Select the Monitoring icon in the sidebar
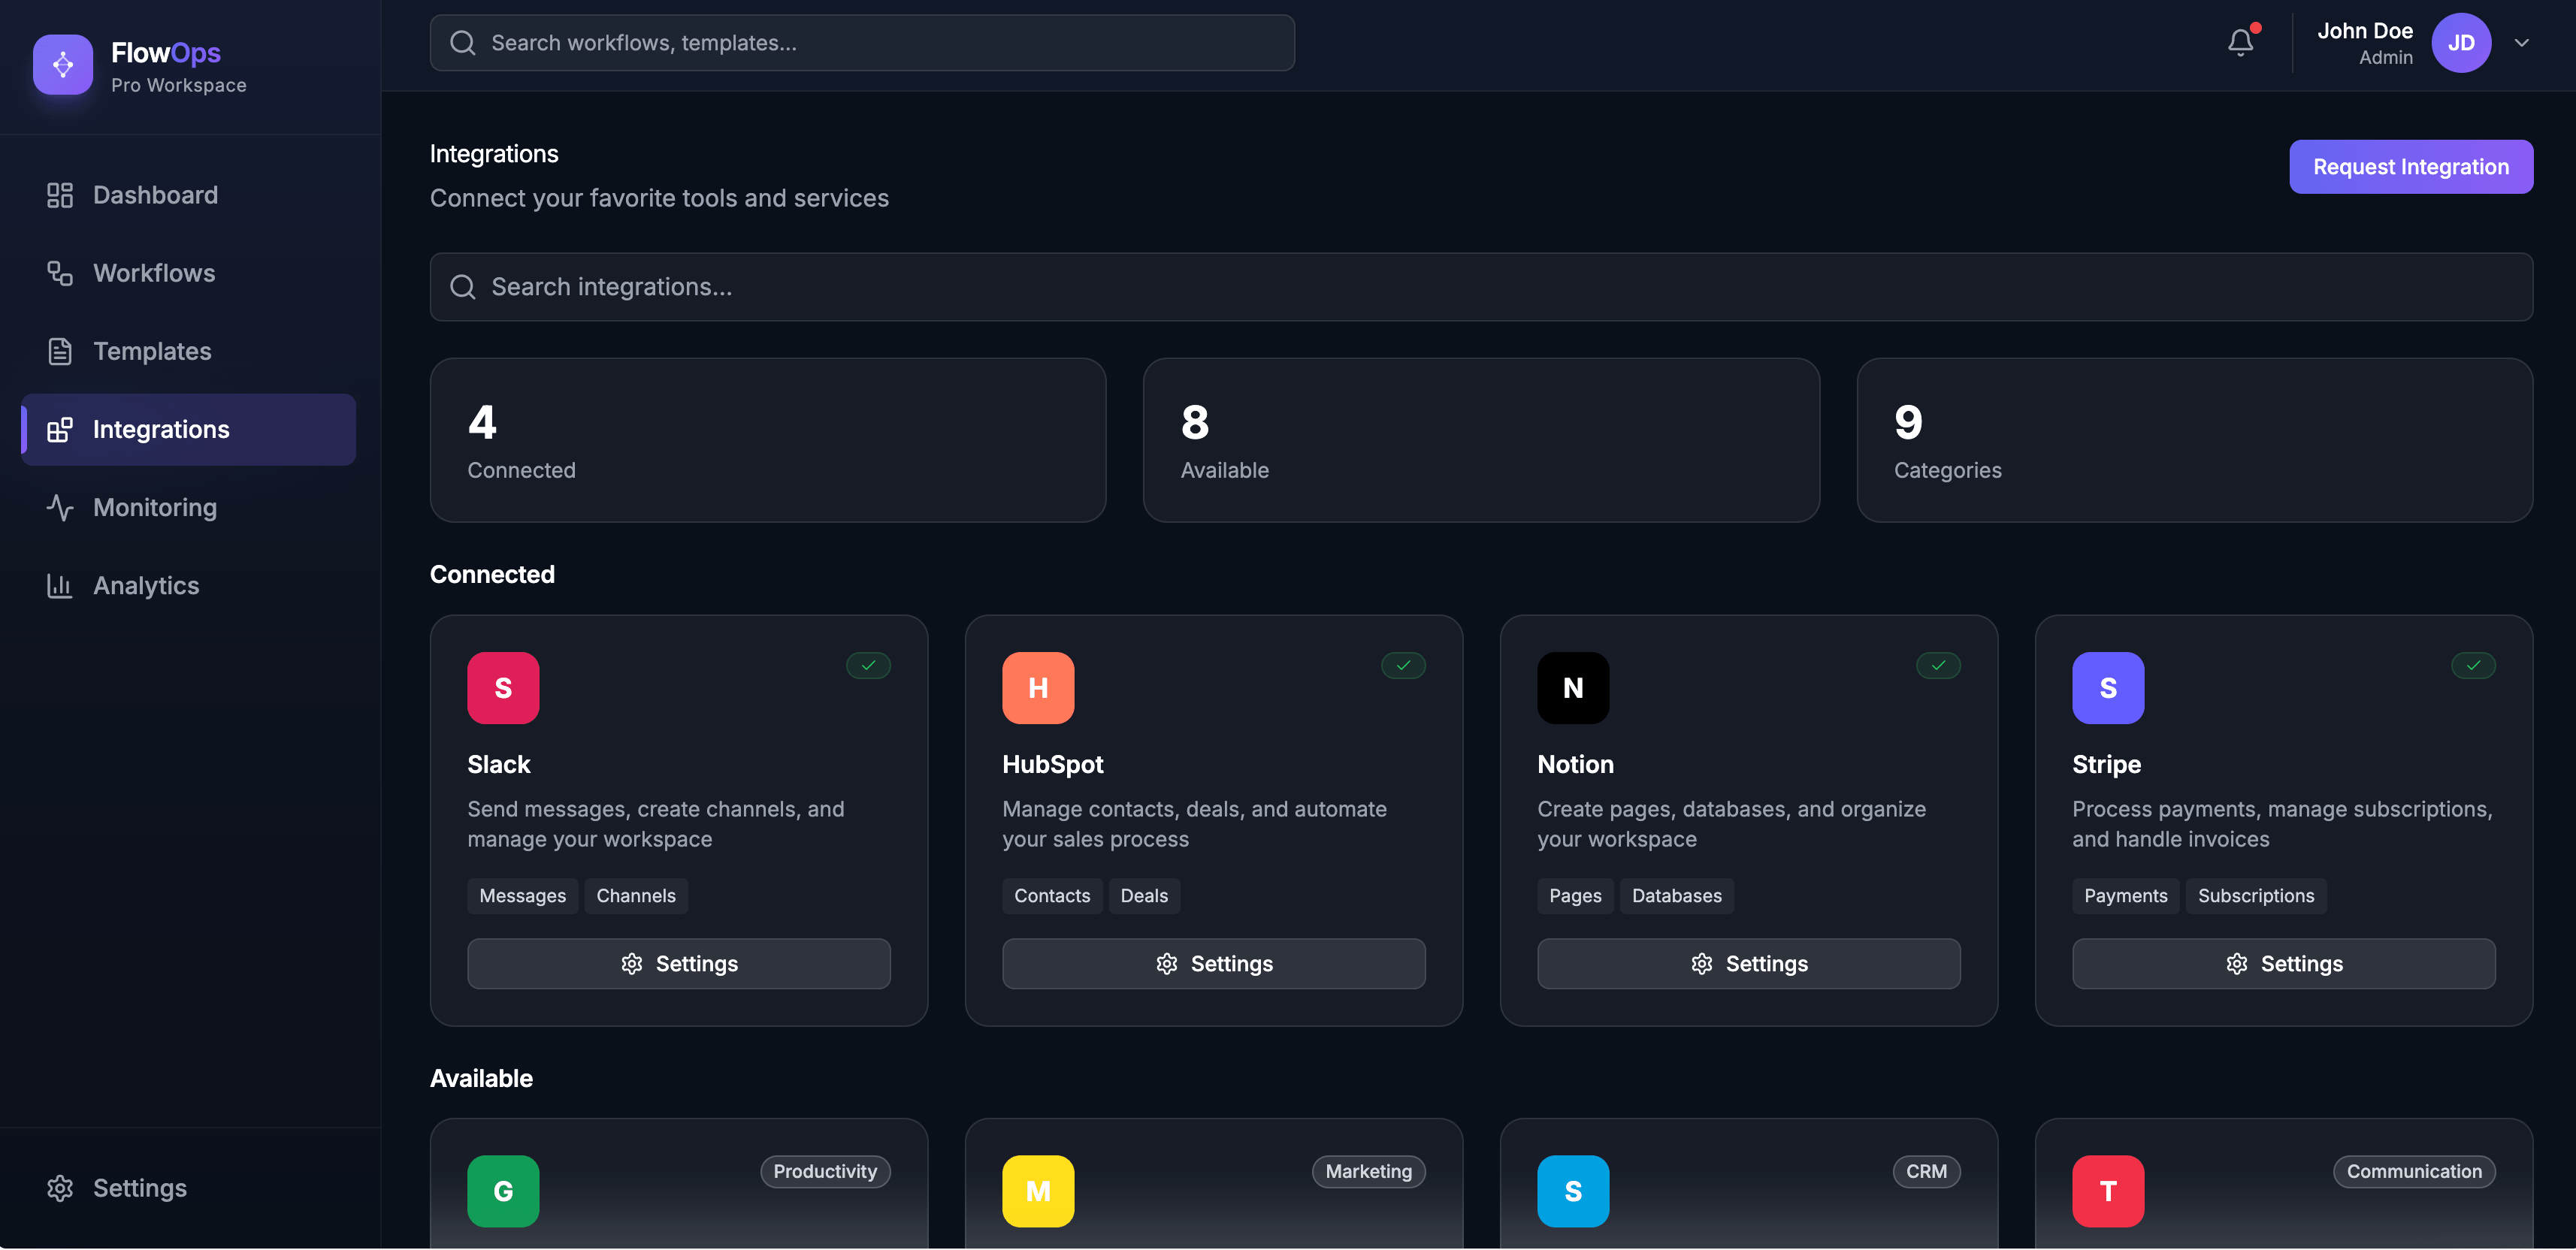The image size is (2576, 1250). 60,507
